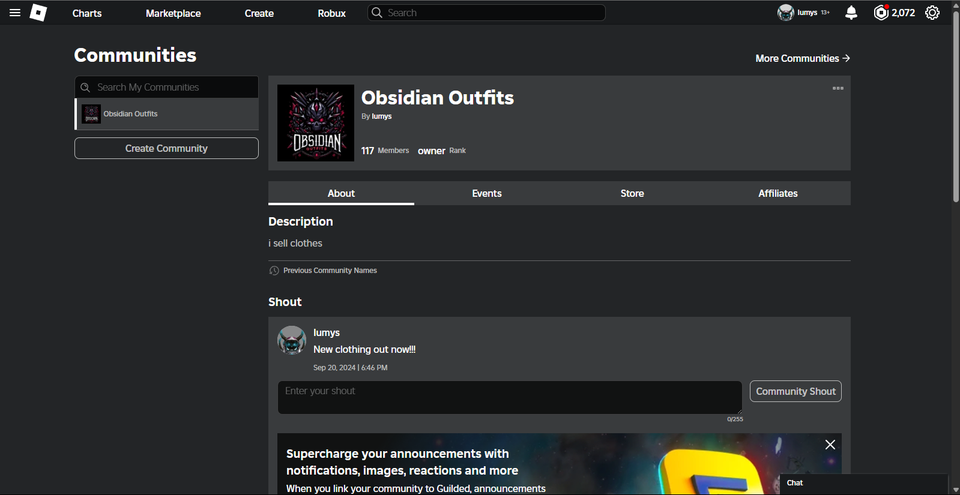This screenshot has width=960, height=495.
Task: Select Obsidian Outfits in communities list
Action: click(x=167, y=114)
